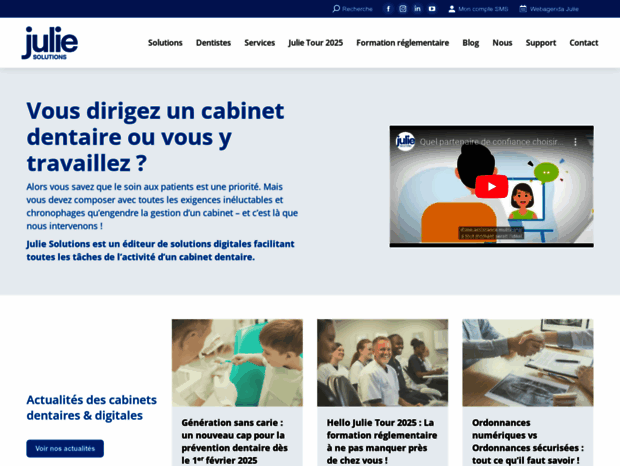
Task: Open the Facebook social icon
Action: coord(388,9)
